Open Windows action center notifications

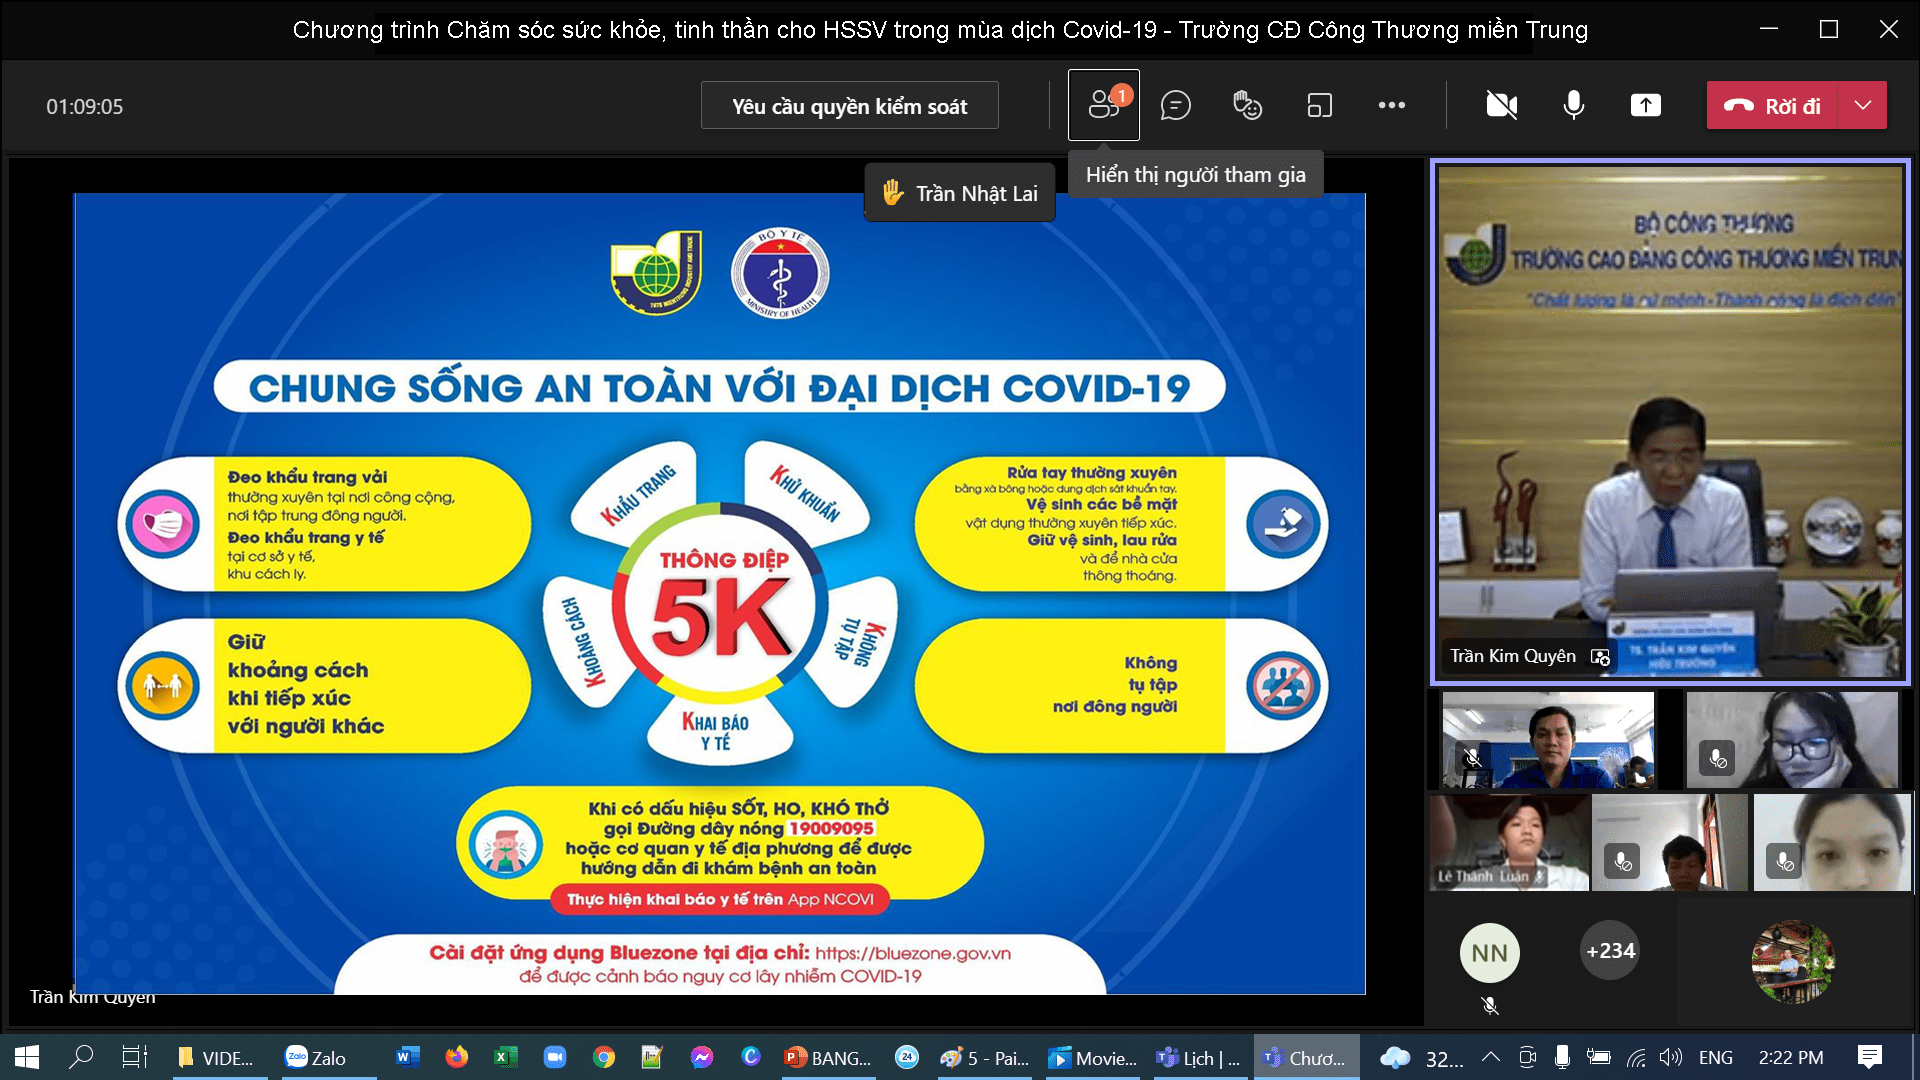tap(1869, 1057)
